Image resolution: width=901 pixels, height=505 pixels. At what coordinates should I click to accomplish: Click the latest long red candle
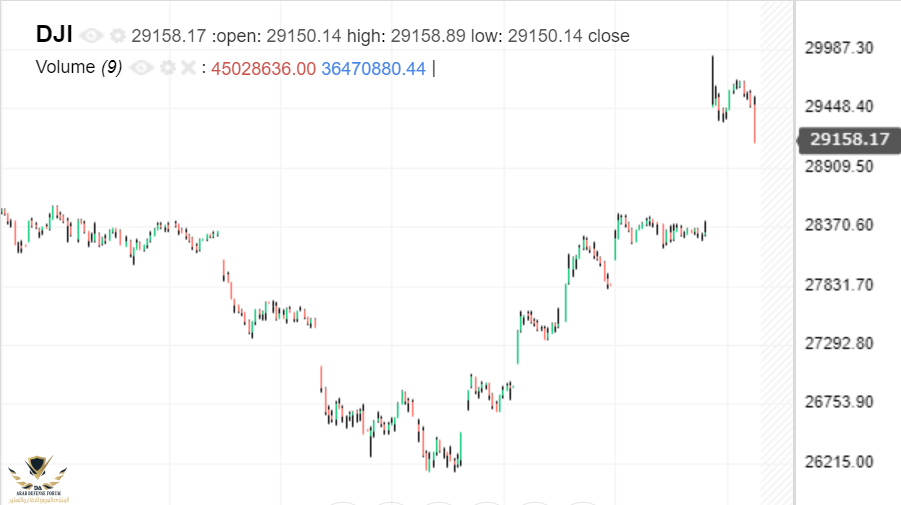(754, 122)
